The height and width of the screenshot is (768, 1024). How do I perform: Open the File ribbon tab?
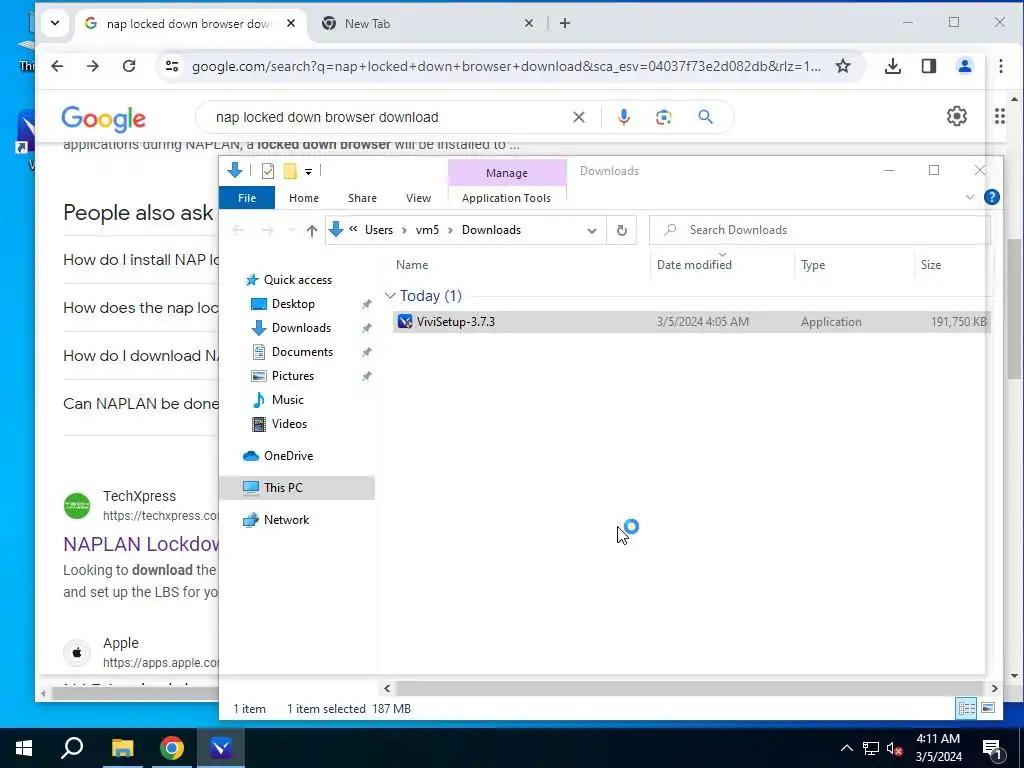pyautogui.click(x=247, y=198)
